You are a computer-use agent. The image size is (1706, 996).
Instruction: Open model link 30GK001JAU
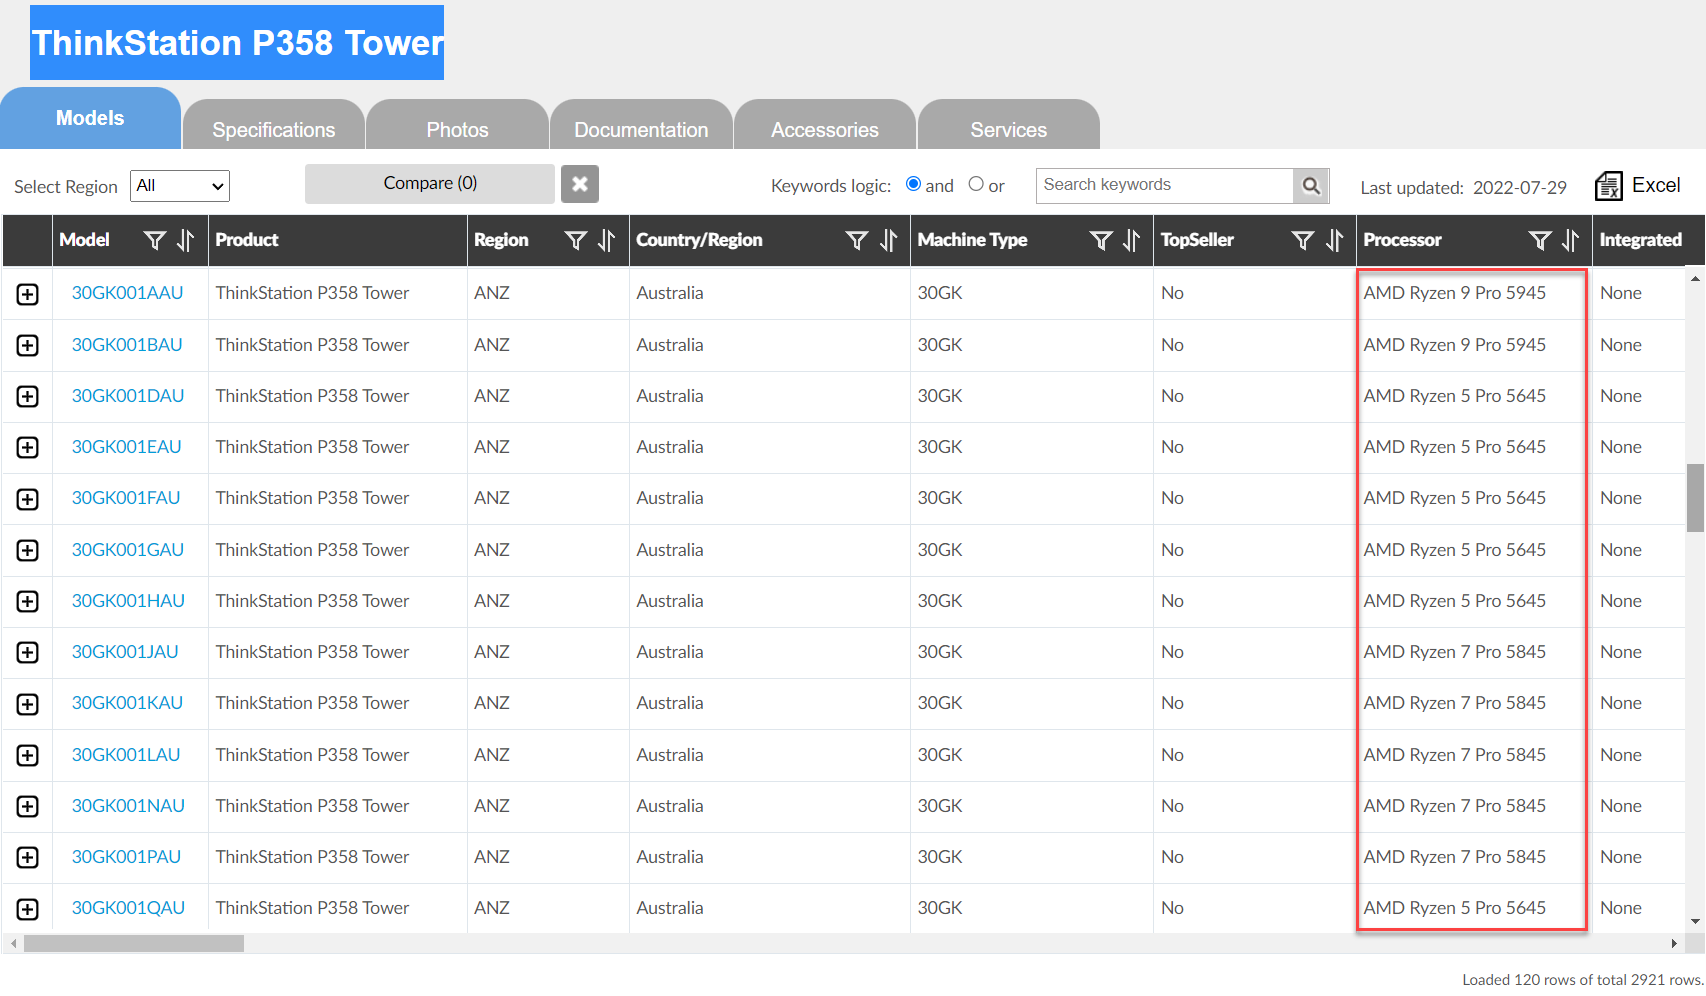point(125,652)
